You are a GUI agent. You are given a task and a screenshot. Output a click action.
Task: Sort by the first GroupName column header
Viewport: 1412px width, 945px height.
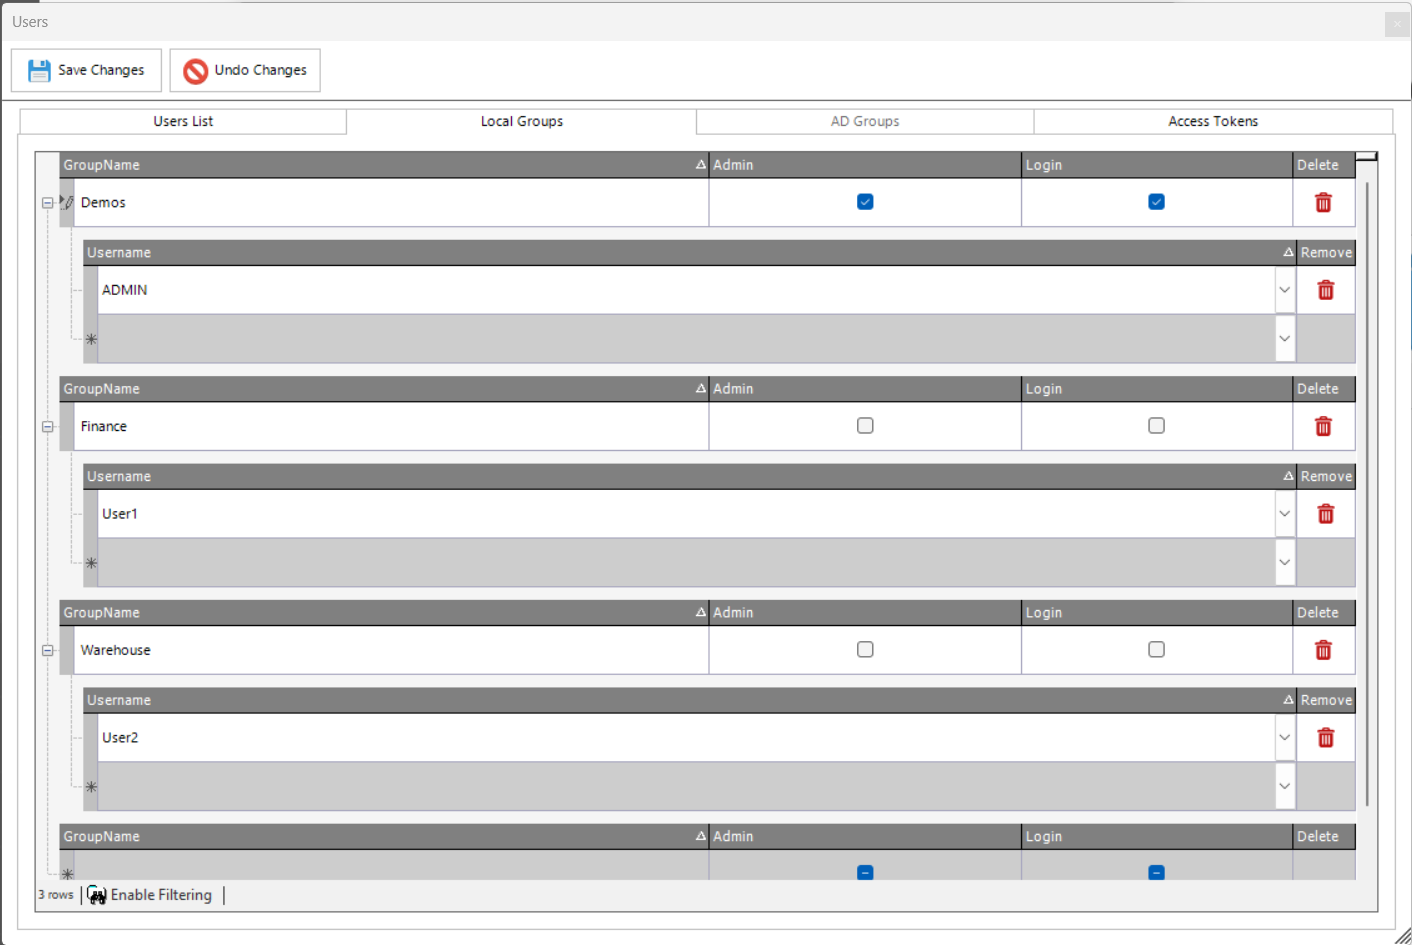pyautogui.click(x=380, y=165)
